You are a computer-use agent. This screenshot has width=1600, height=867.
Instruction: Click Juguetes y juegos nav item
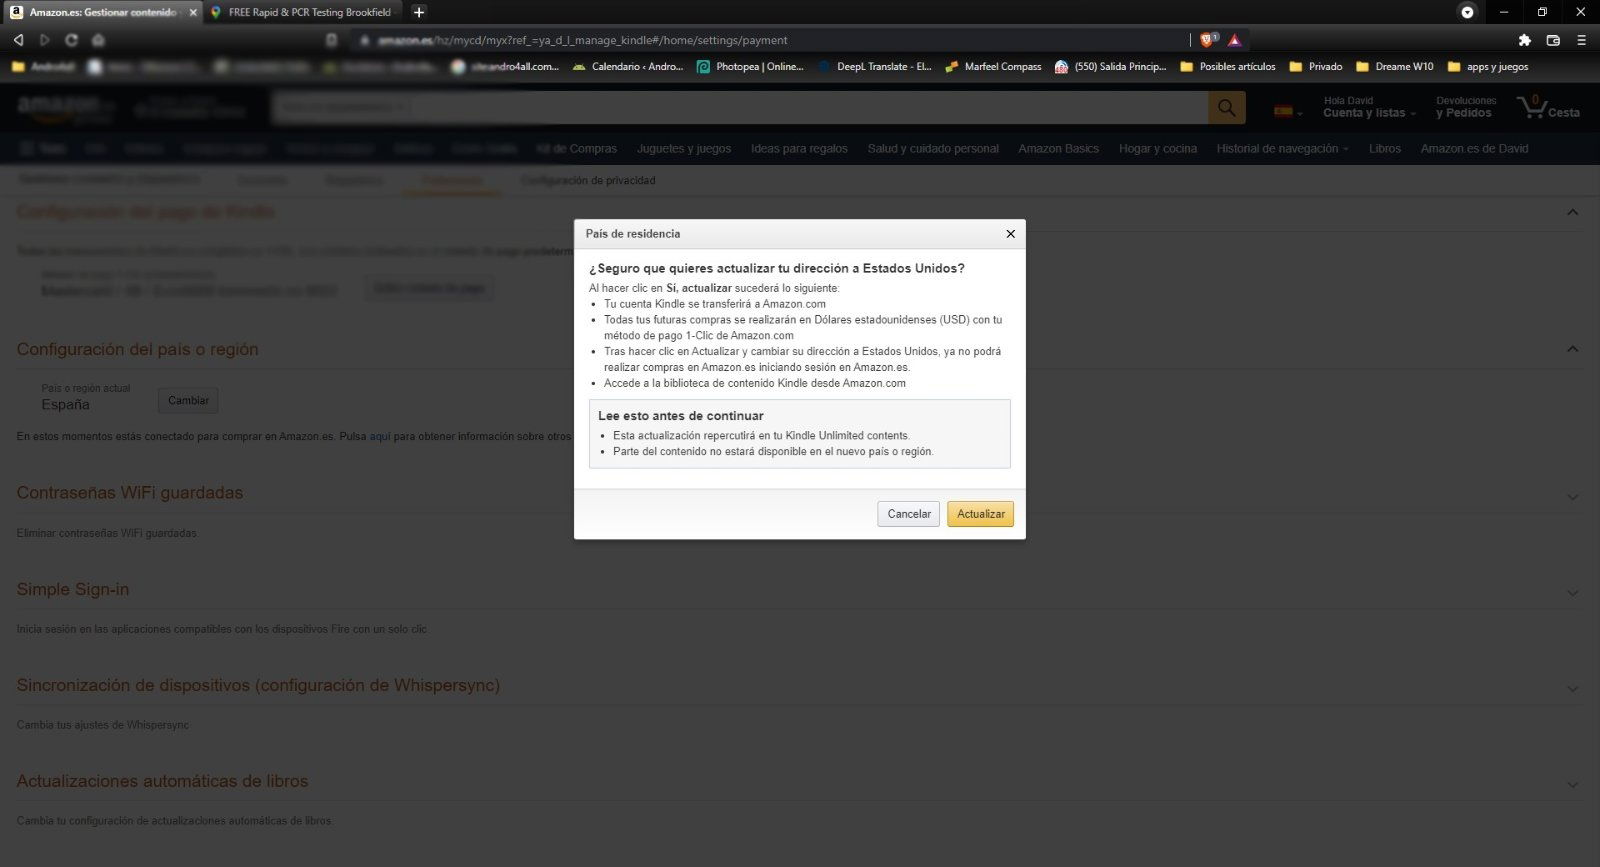[x=684, y=149]
